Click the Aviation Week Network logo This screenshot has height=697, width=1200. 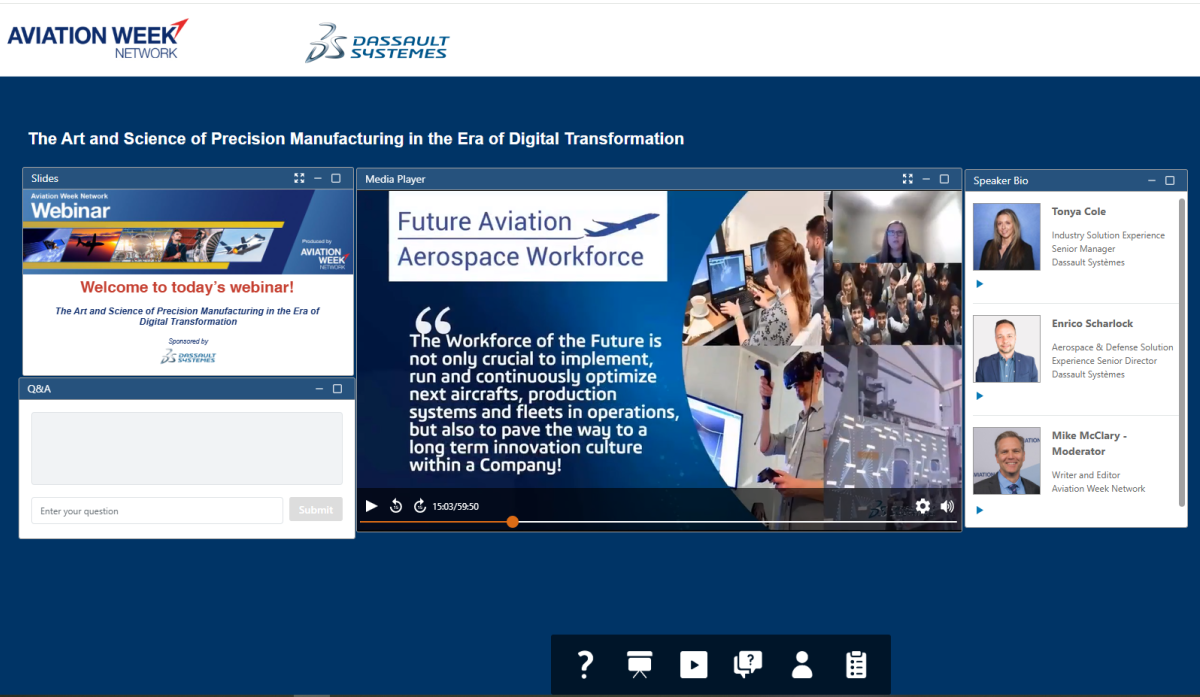coord(98,38)
